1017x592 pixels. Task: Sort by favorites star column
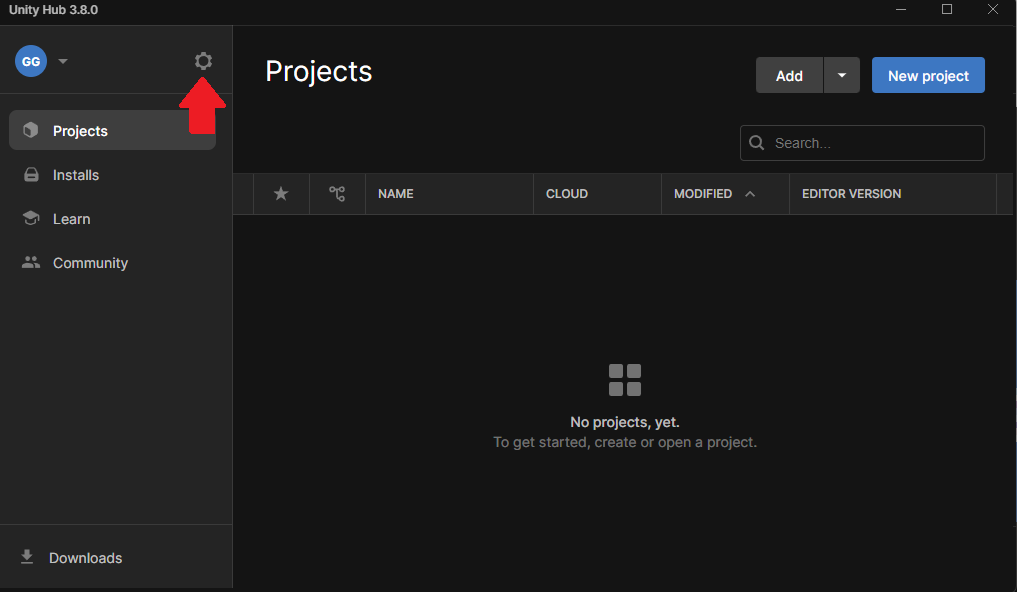(281, 193)
